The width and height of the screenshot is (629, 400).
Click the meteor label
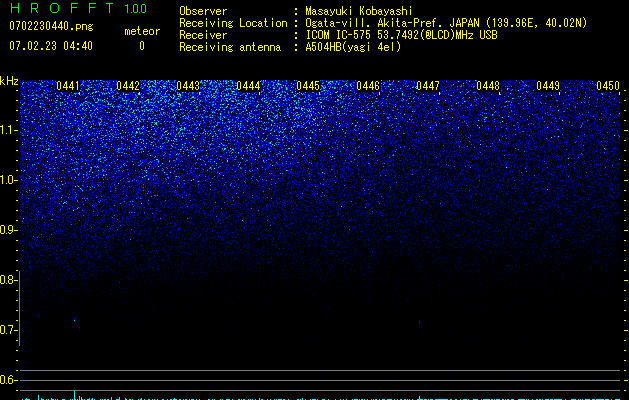pyautogui.click(x=142, y=31)
